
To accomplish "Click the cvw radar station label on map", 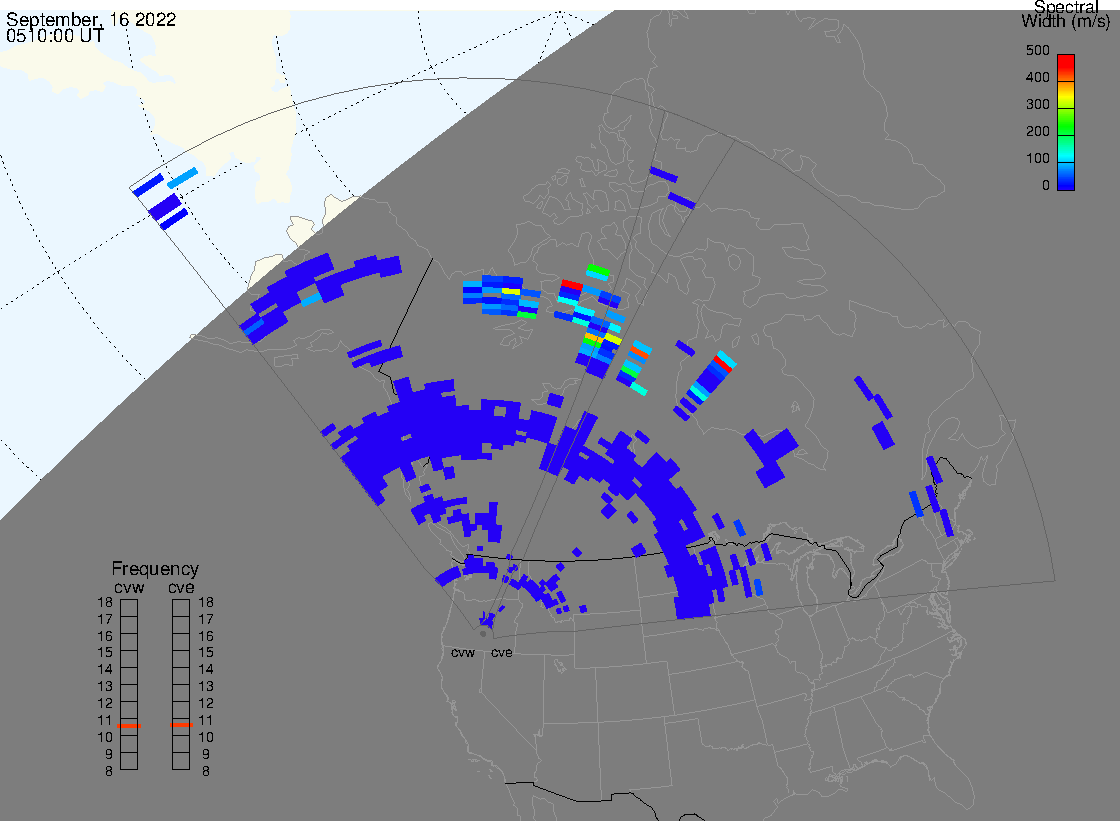I will [463, 653].
